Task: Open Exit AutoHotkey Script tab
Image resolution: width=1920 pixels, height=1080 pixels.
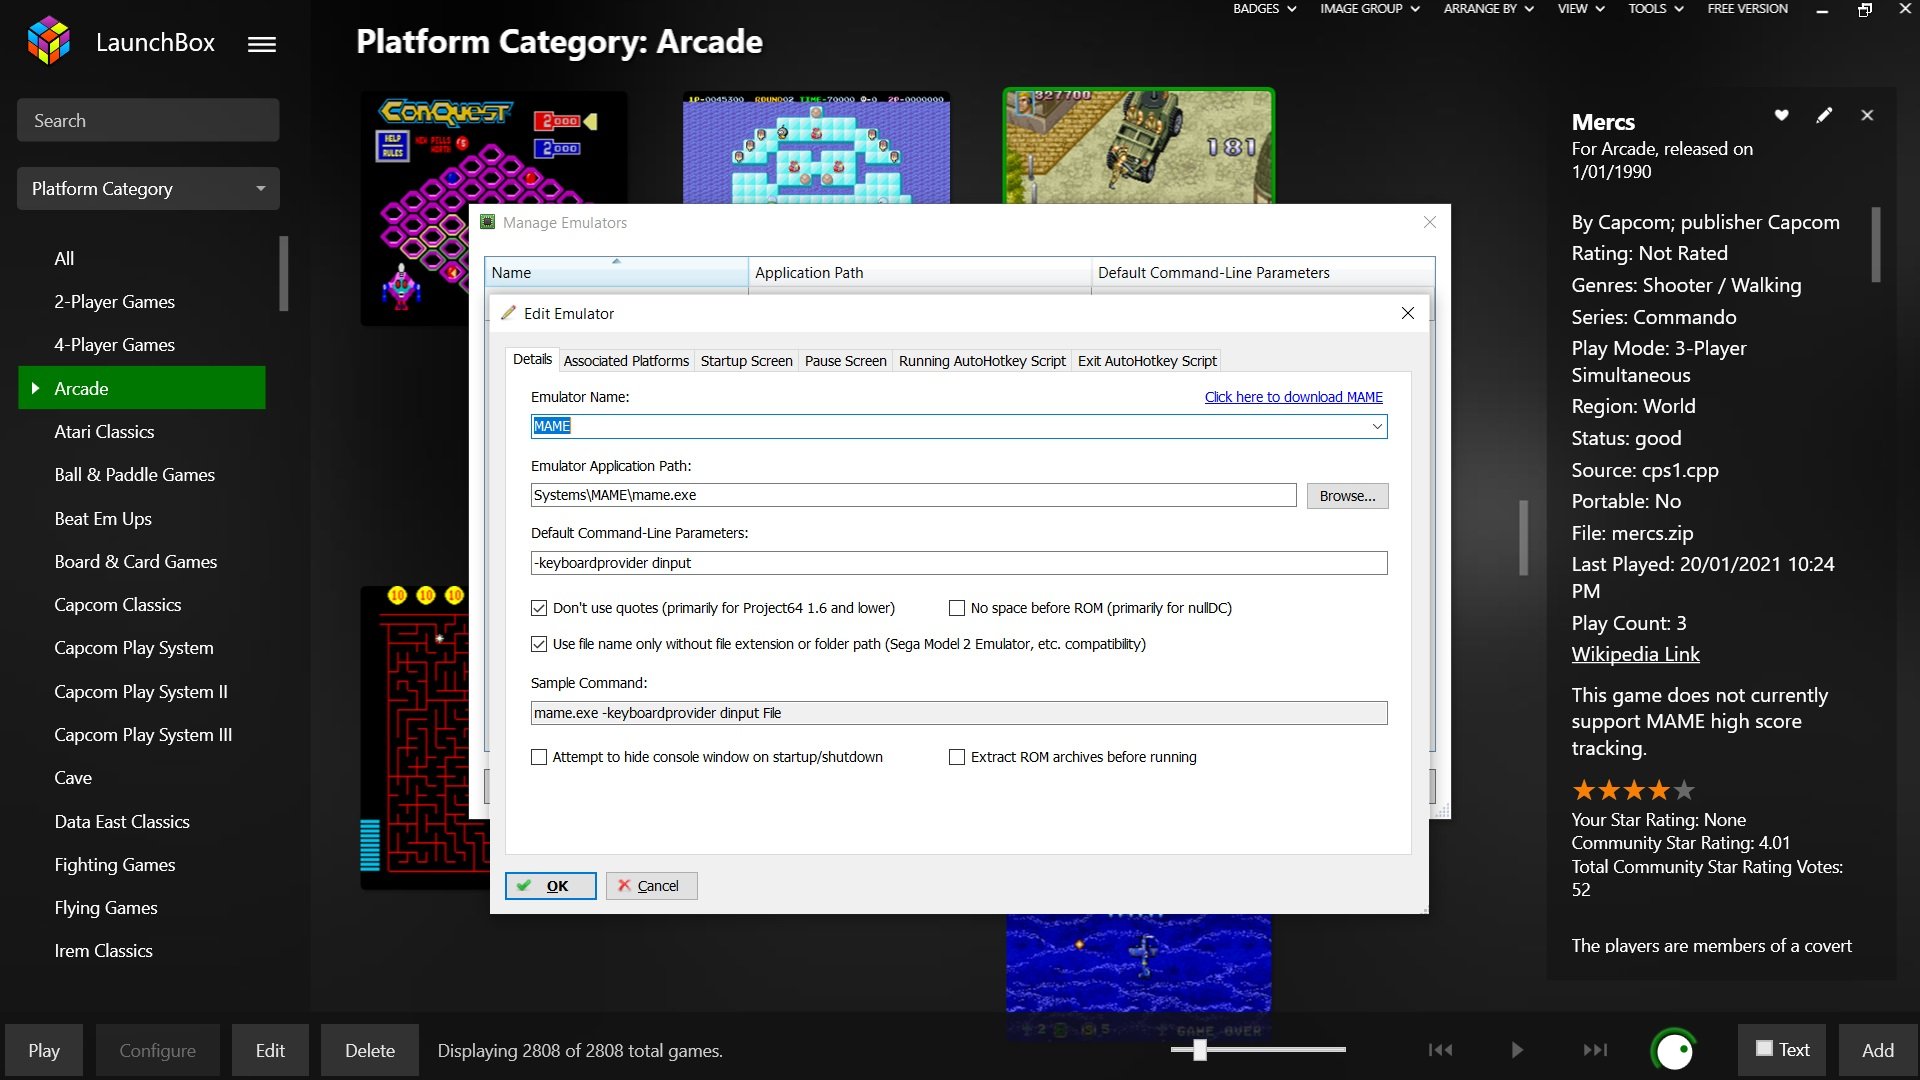Action: (1147, 361)
